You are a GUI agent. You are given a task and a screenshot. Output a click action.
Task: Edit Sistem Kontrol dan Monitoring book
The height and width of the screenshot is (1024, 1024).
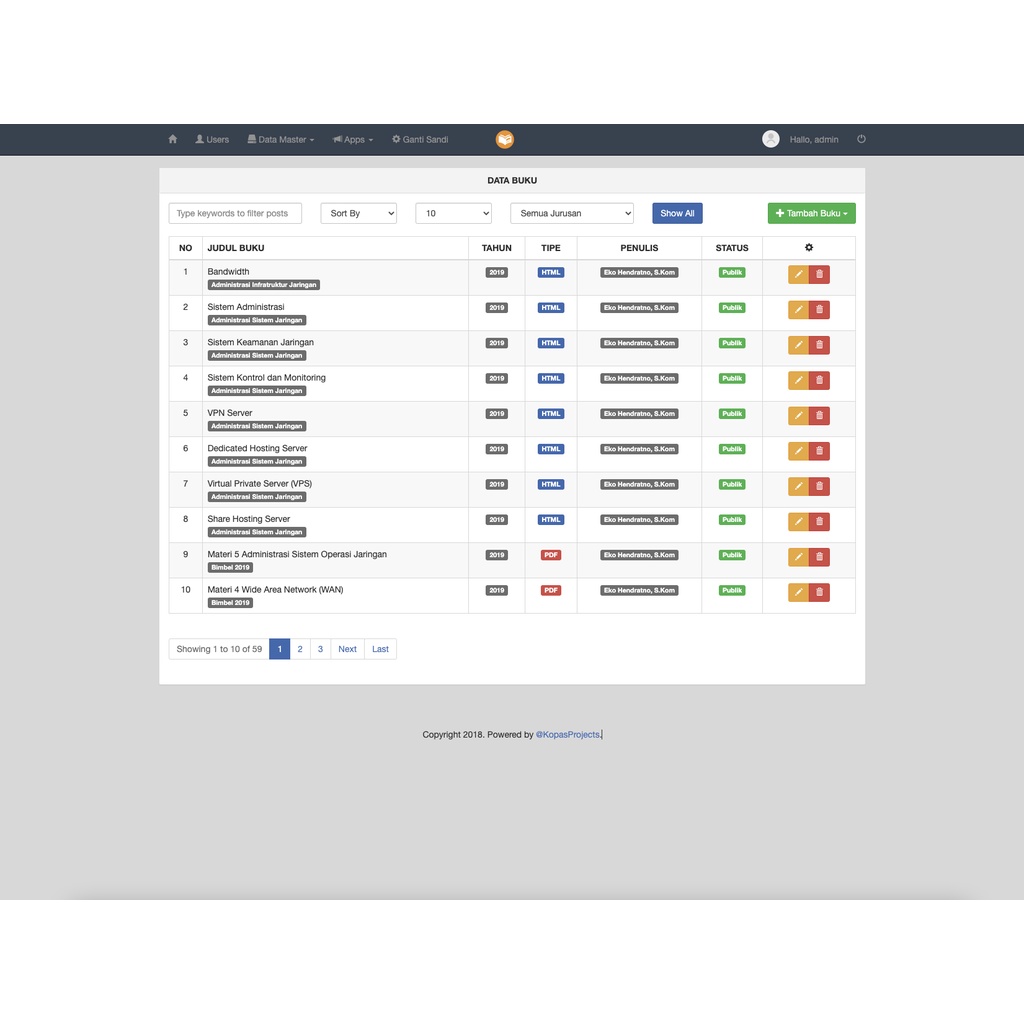click(x=798, y=380)
